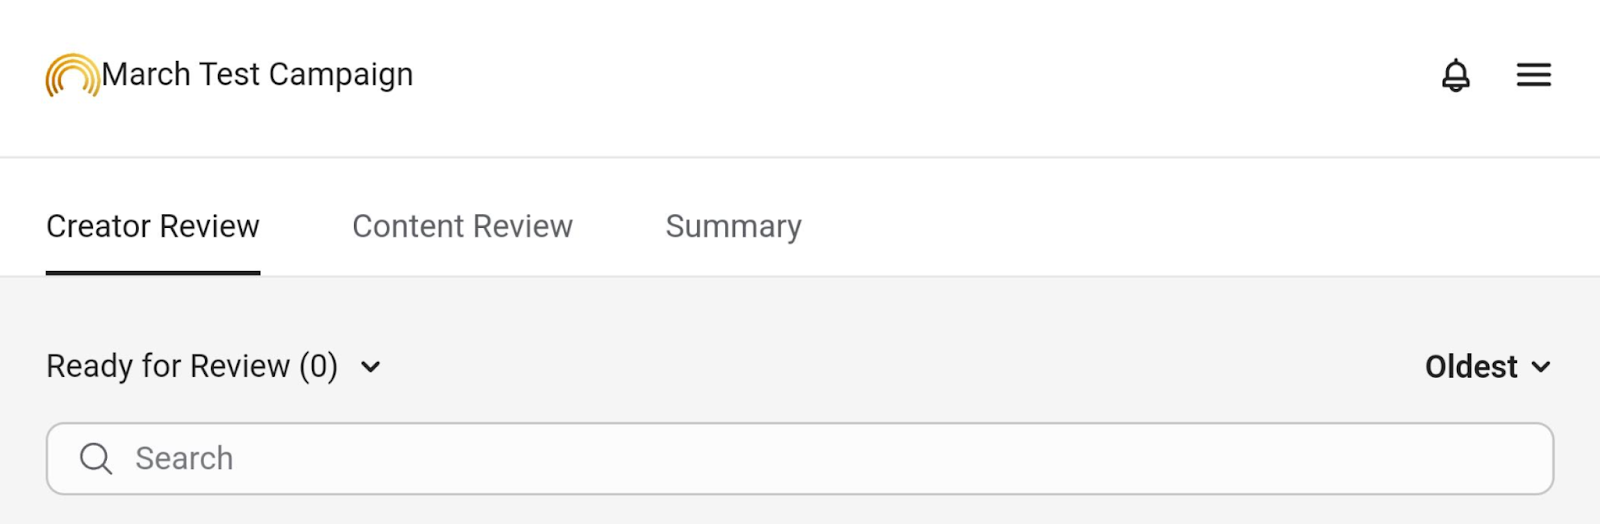Open the hamburger menu icon

click(1534, 75)
